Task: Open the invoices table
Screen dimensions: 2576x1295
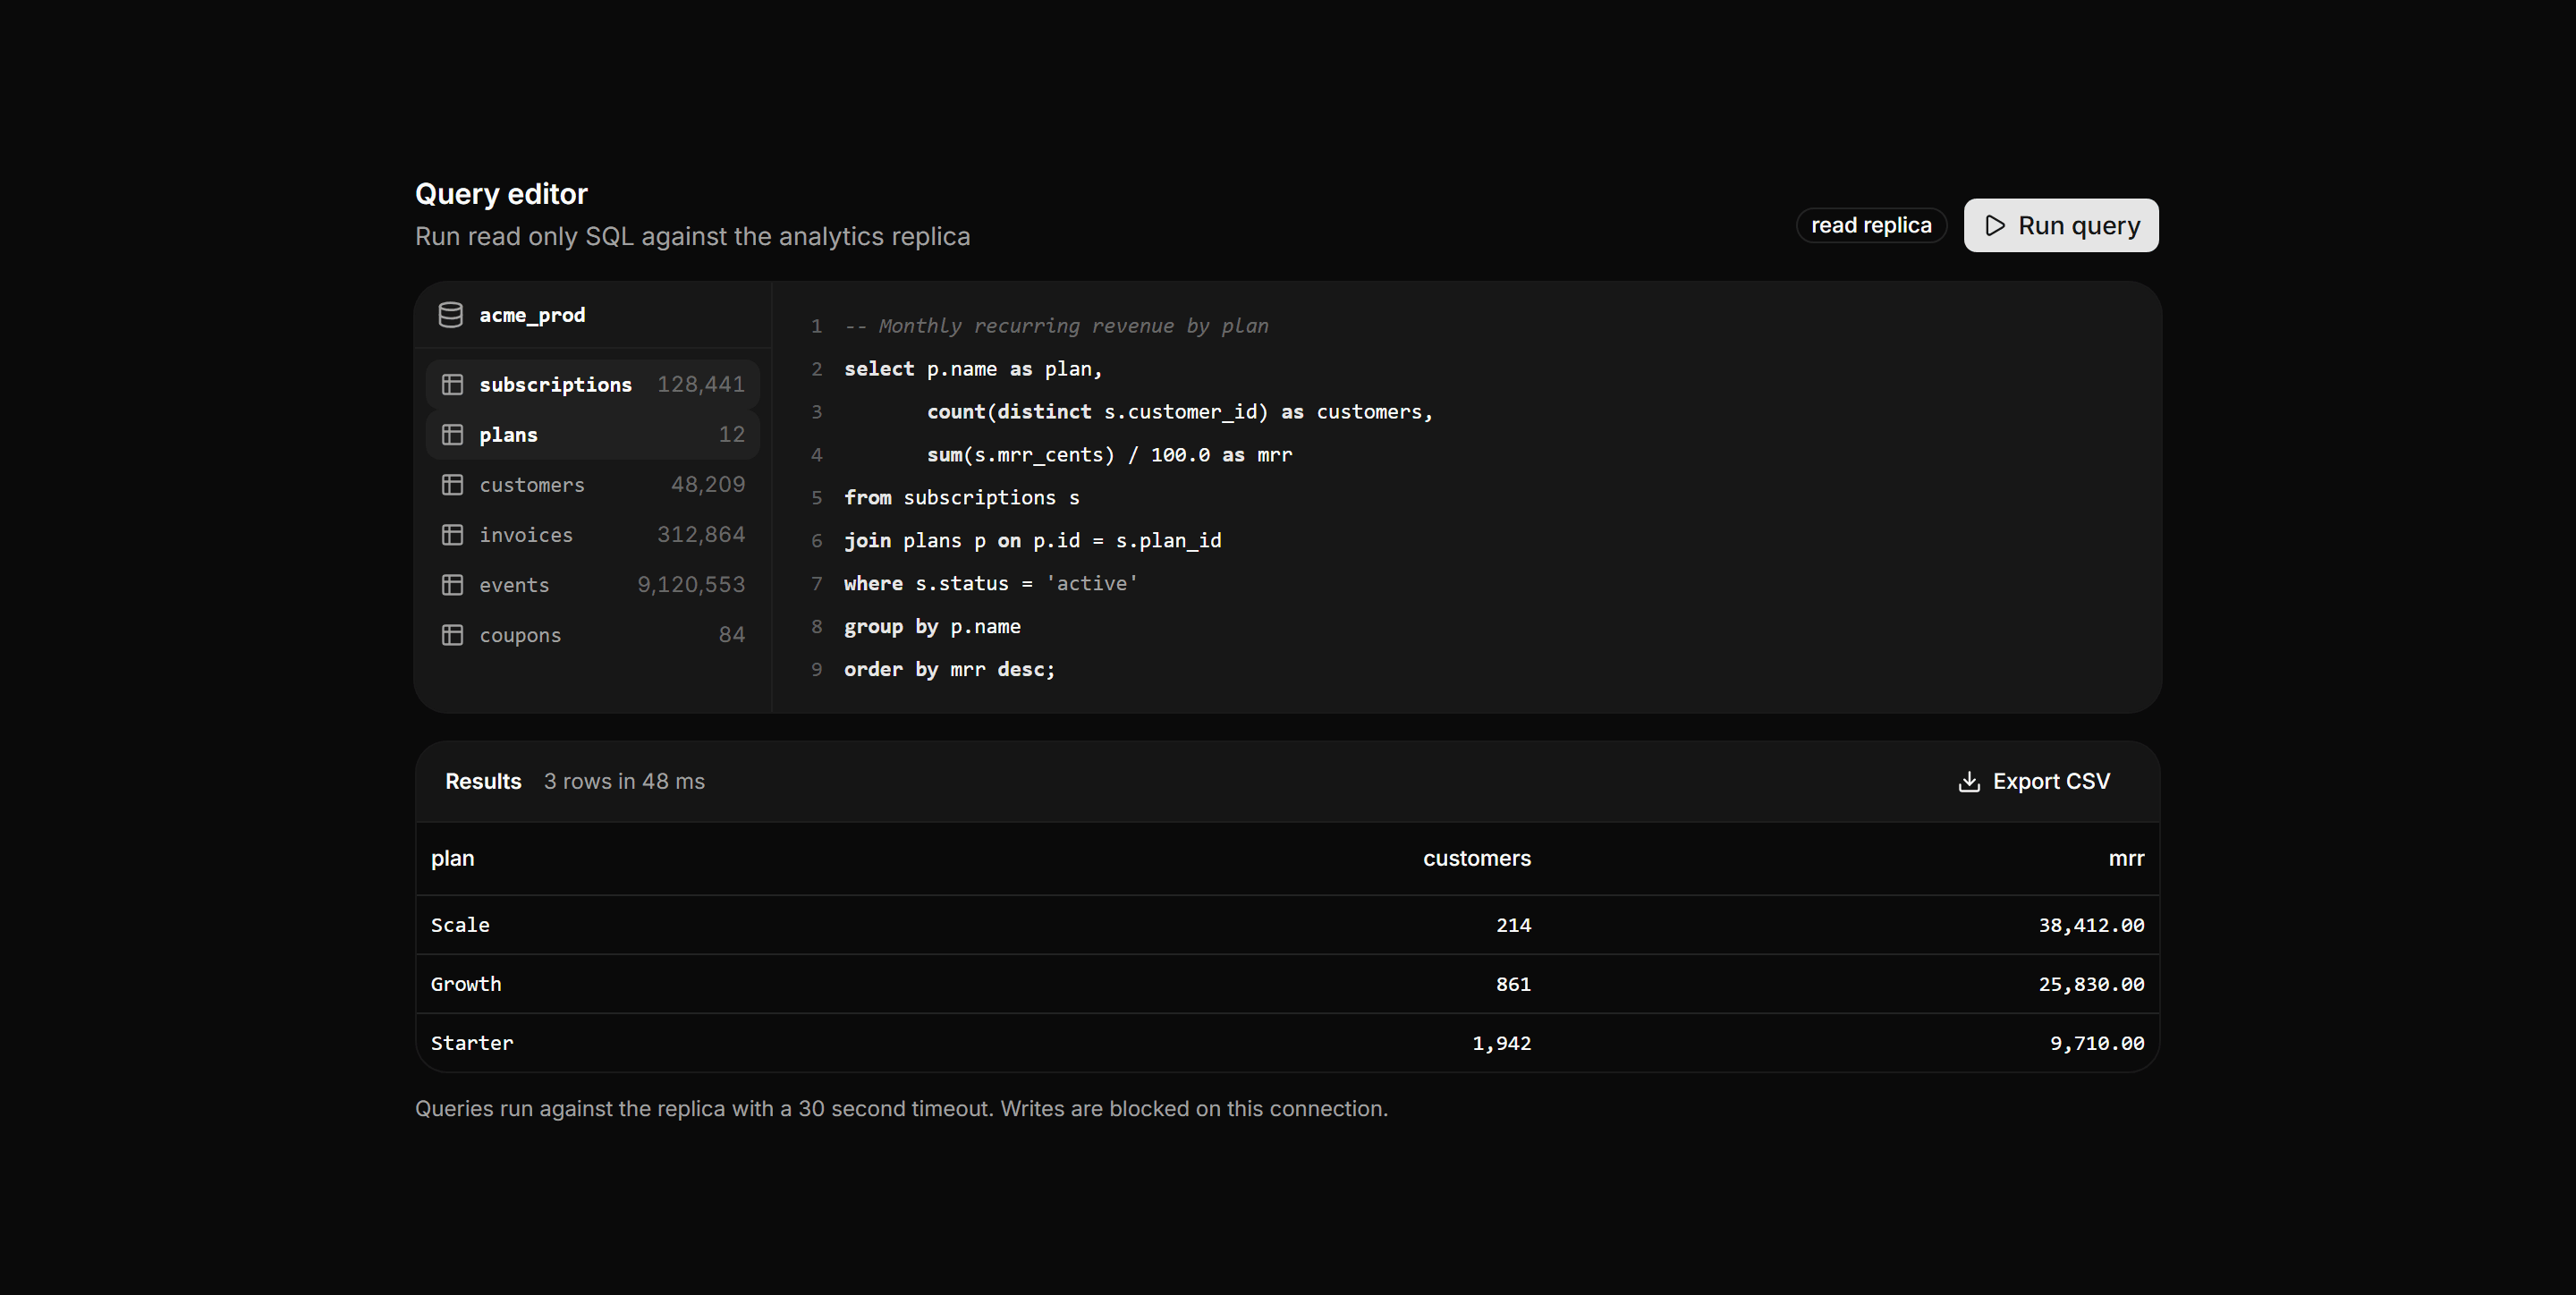Action: pyautogui.click(x=592, y=534)
